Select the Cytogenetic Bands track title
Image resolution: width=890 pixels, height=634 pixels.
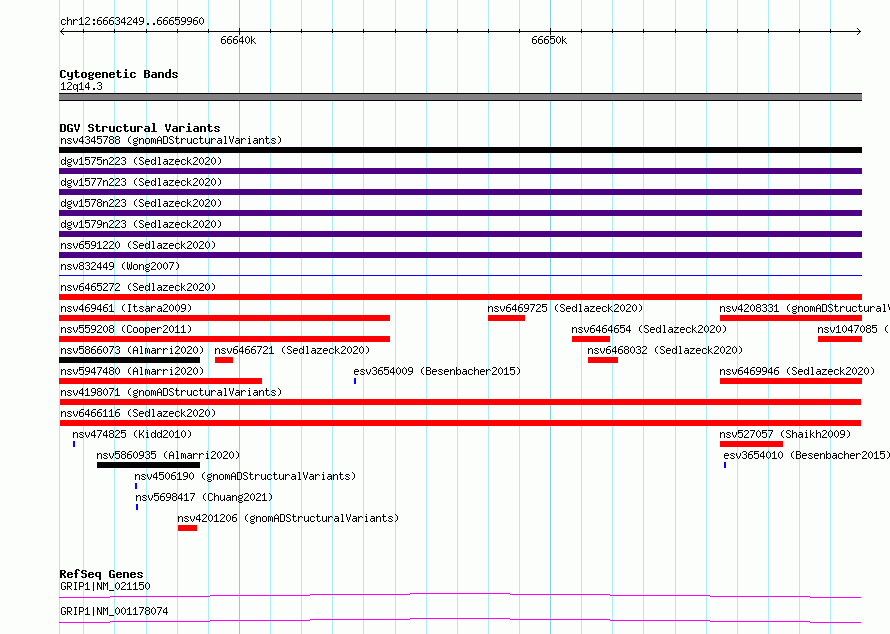(119, 74)
